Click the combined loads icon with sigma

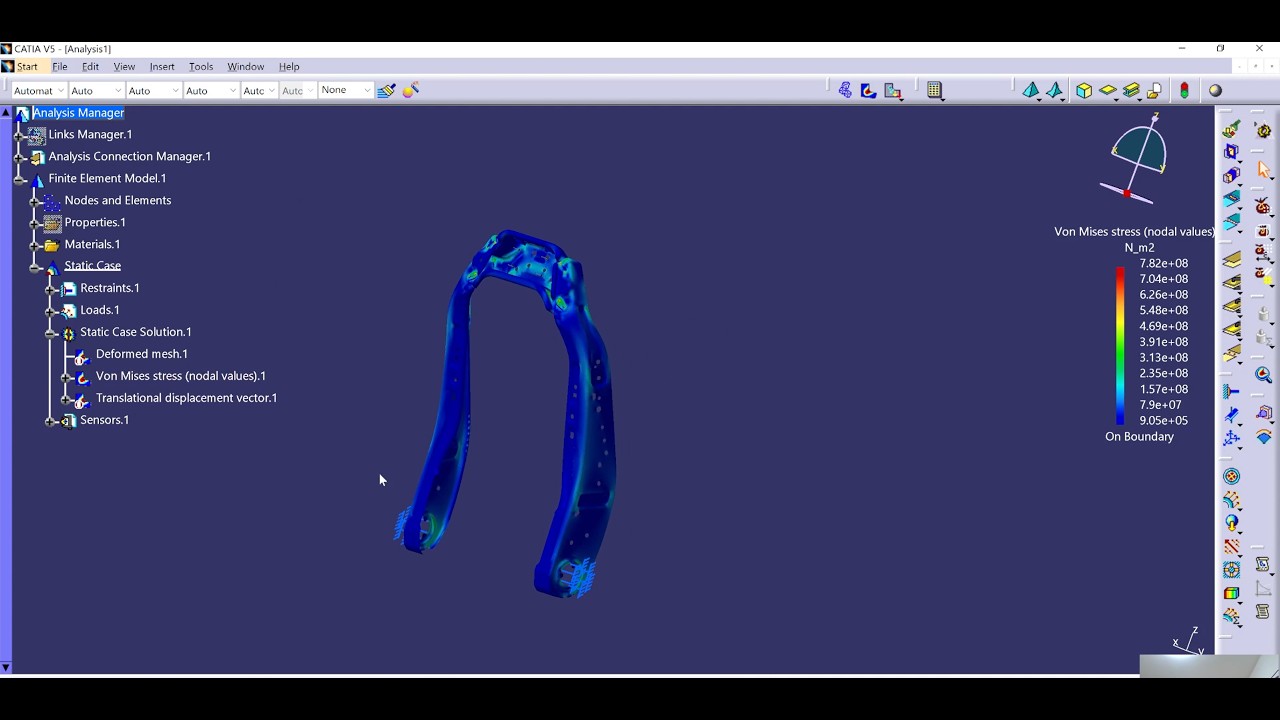point(1232,616)
